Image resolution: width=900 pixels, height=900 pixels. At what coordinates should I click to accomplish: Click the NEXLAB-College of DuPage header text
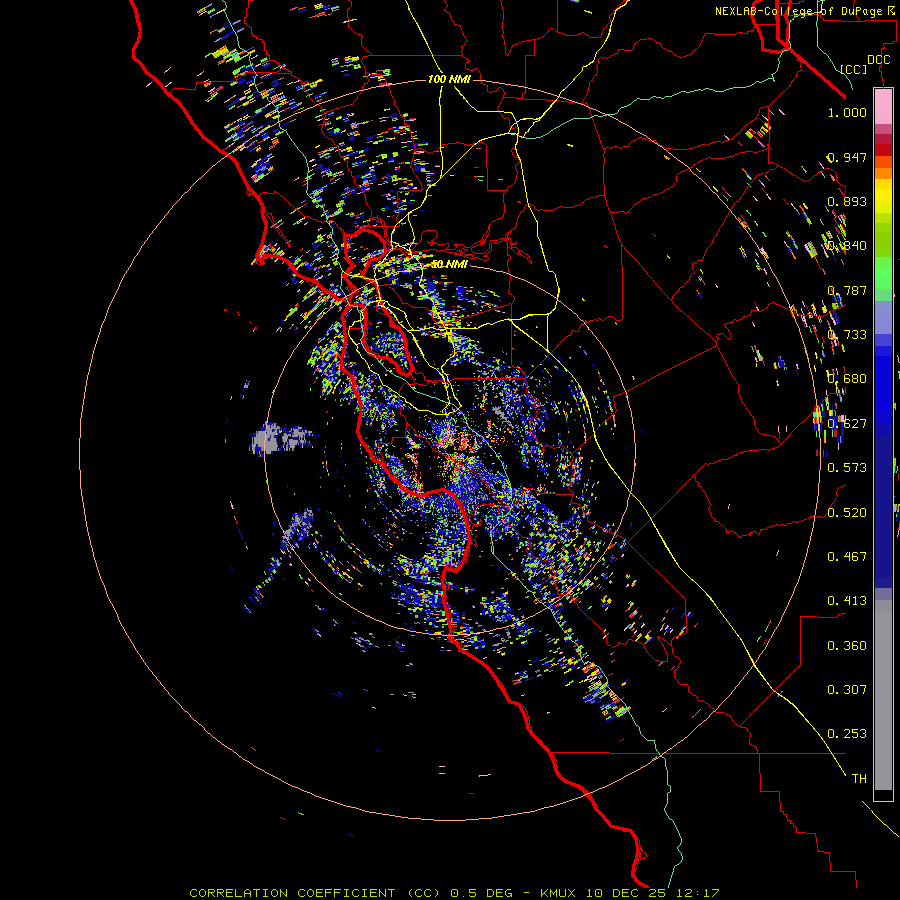pos(804,11)
